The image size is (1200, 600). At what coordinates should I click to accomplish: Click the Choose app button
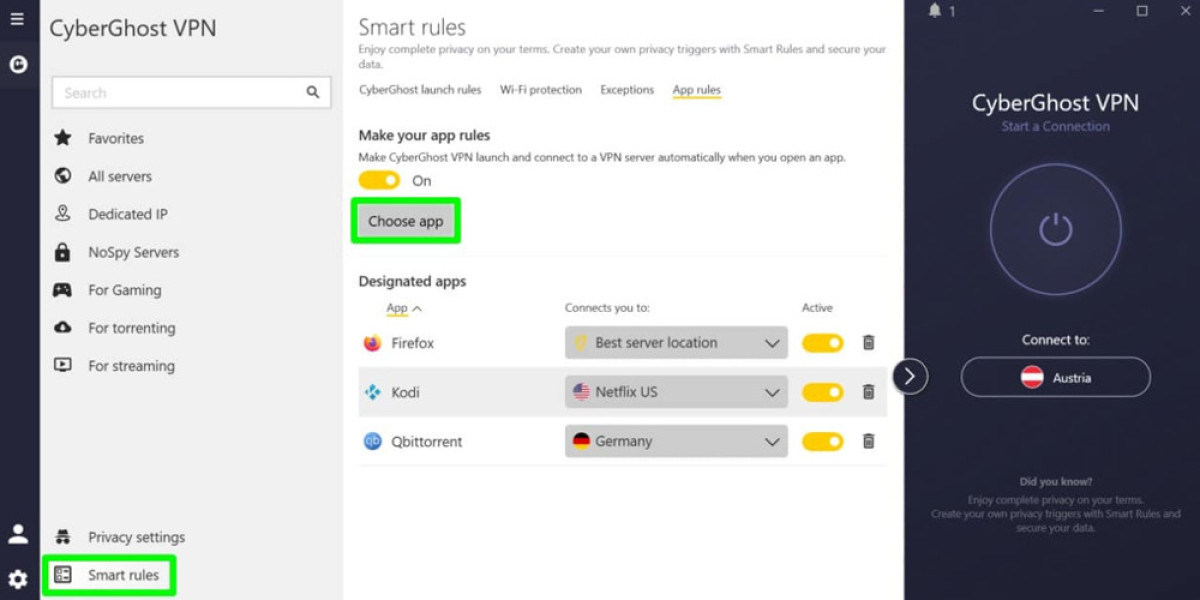point(405,221)
